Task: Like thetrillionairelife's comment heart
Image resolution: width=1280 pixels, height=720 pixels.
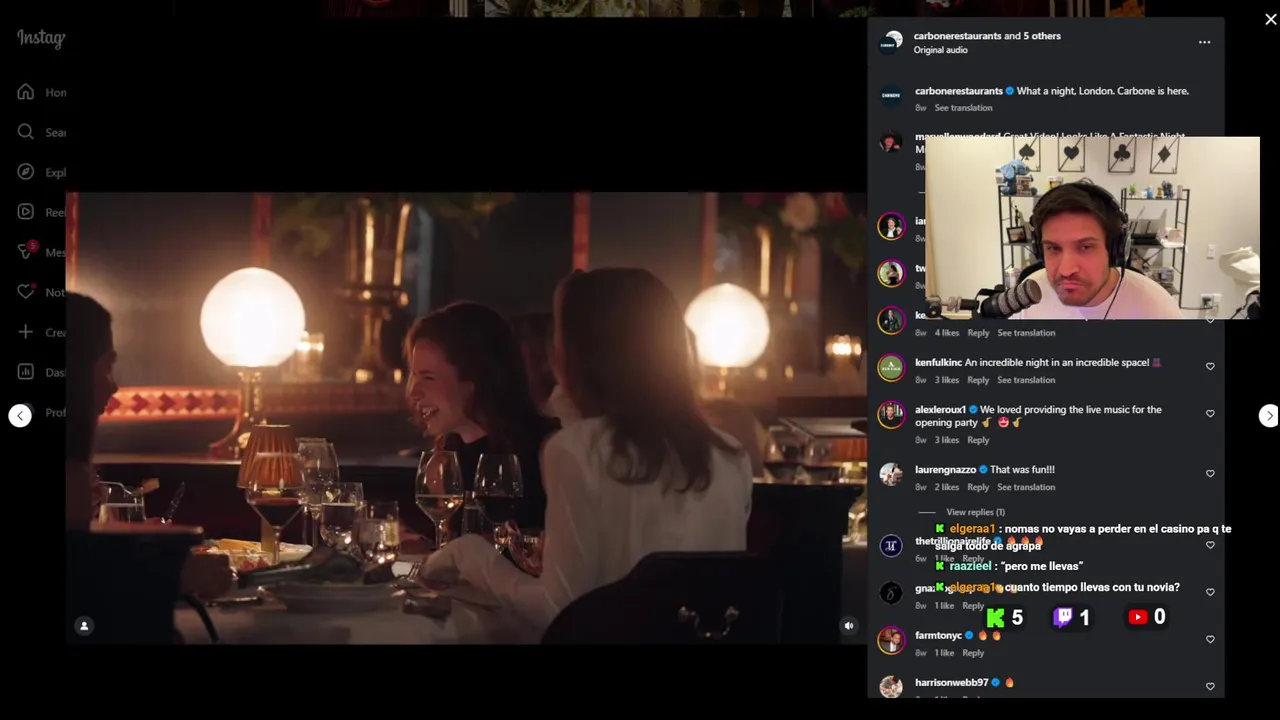Action: pyautogui.click(x=1210, y=545)
